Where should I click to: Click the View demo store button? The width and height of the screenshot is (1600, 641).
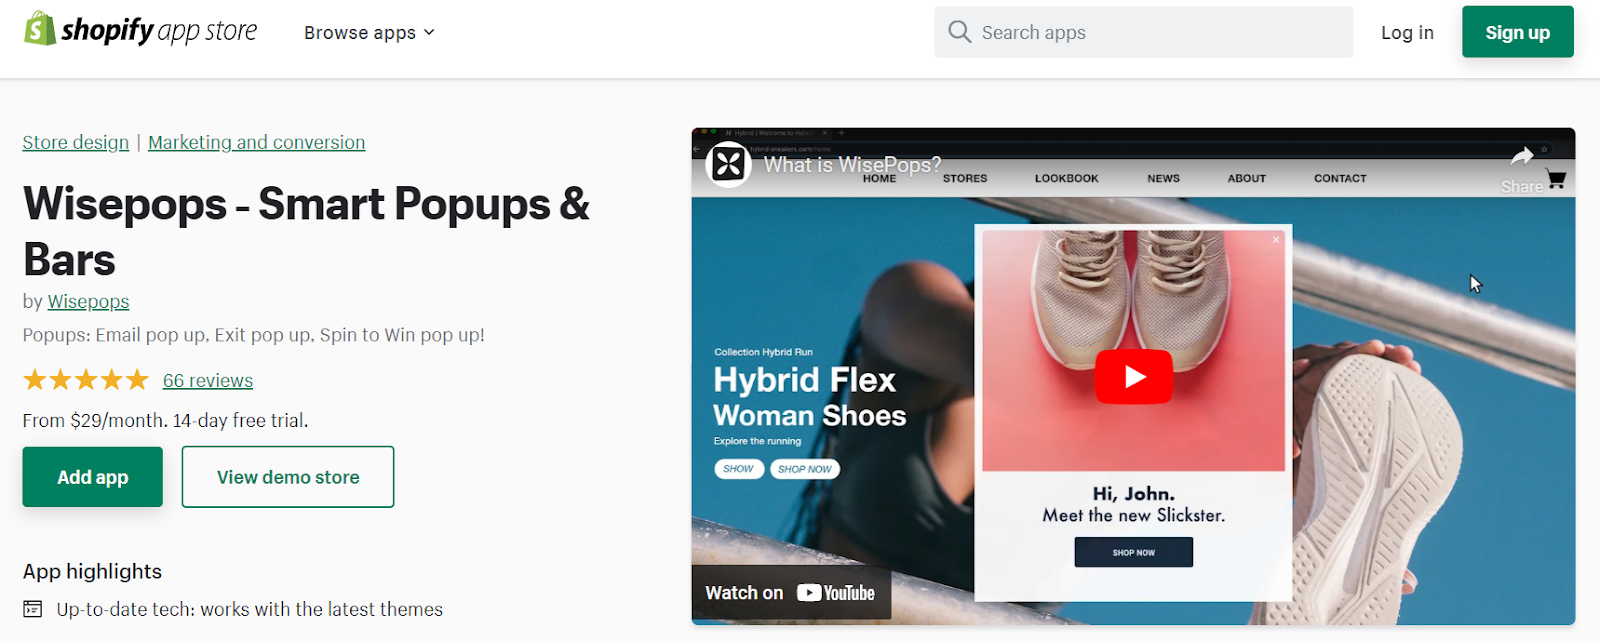coord(288,477)
